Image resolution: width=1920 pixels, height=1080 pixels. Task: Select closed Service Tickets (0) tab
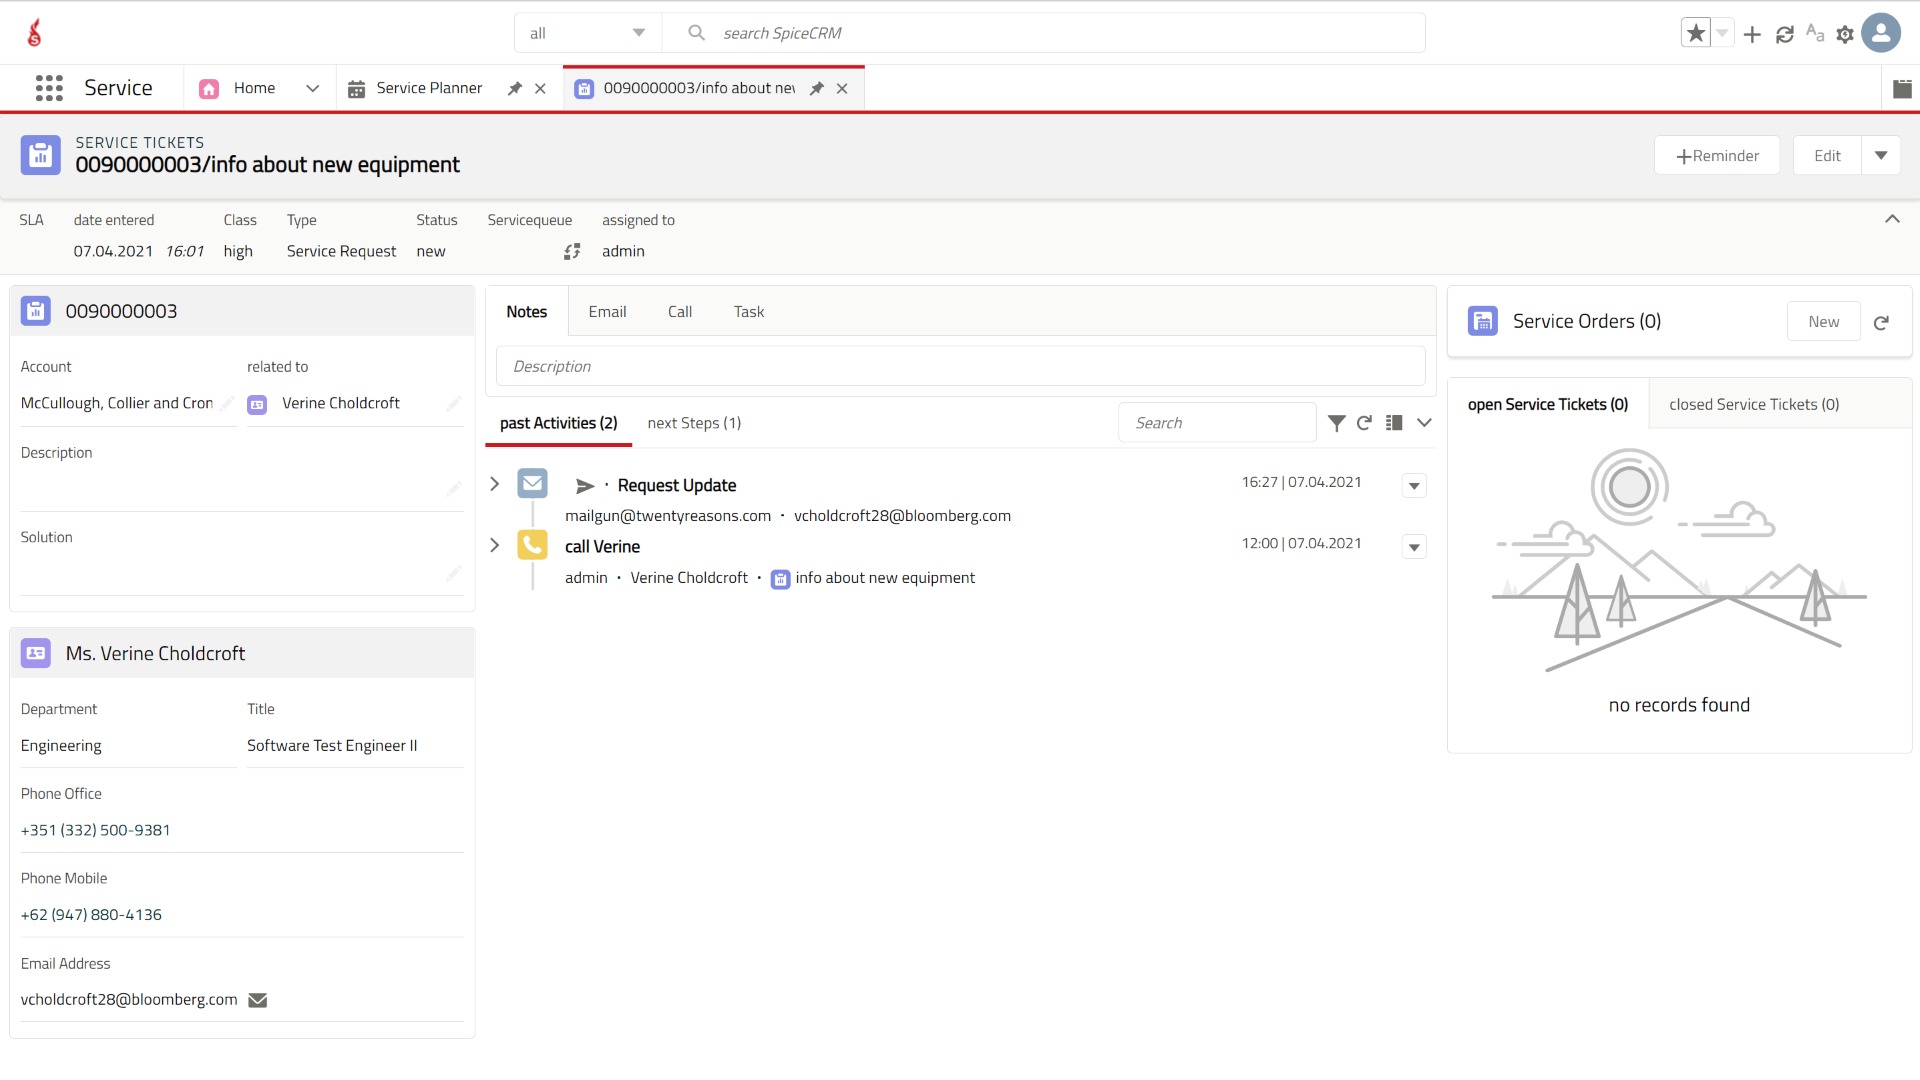pyautogui.click(x=1754, y=404)
